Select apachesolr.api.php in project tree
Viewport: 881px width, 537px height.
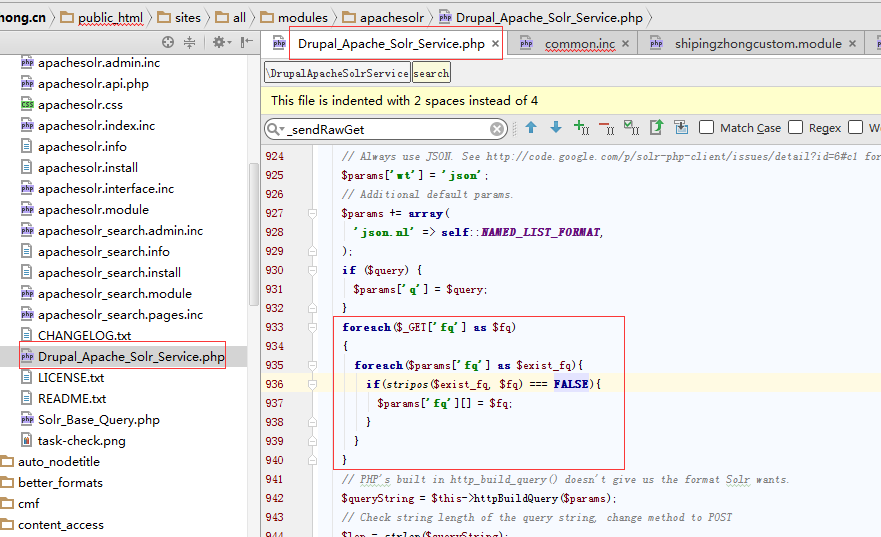pos(93,84)
